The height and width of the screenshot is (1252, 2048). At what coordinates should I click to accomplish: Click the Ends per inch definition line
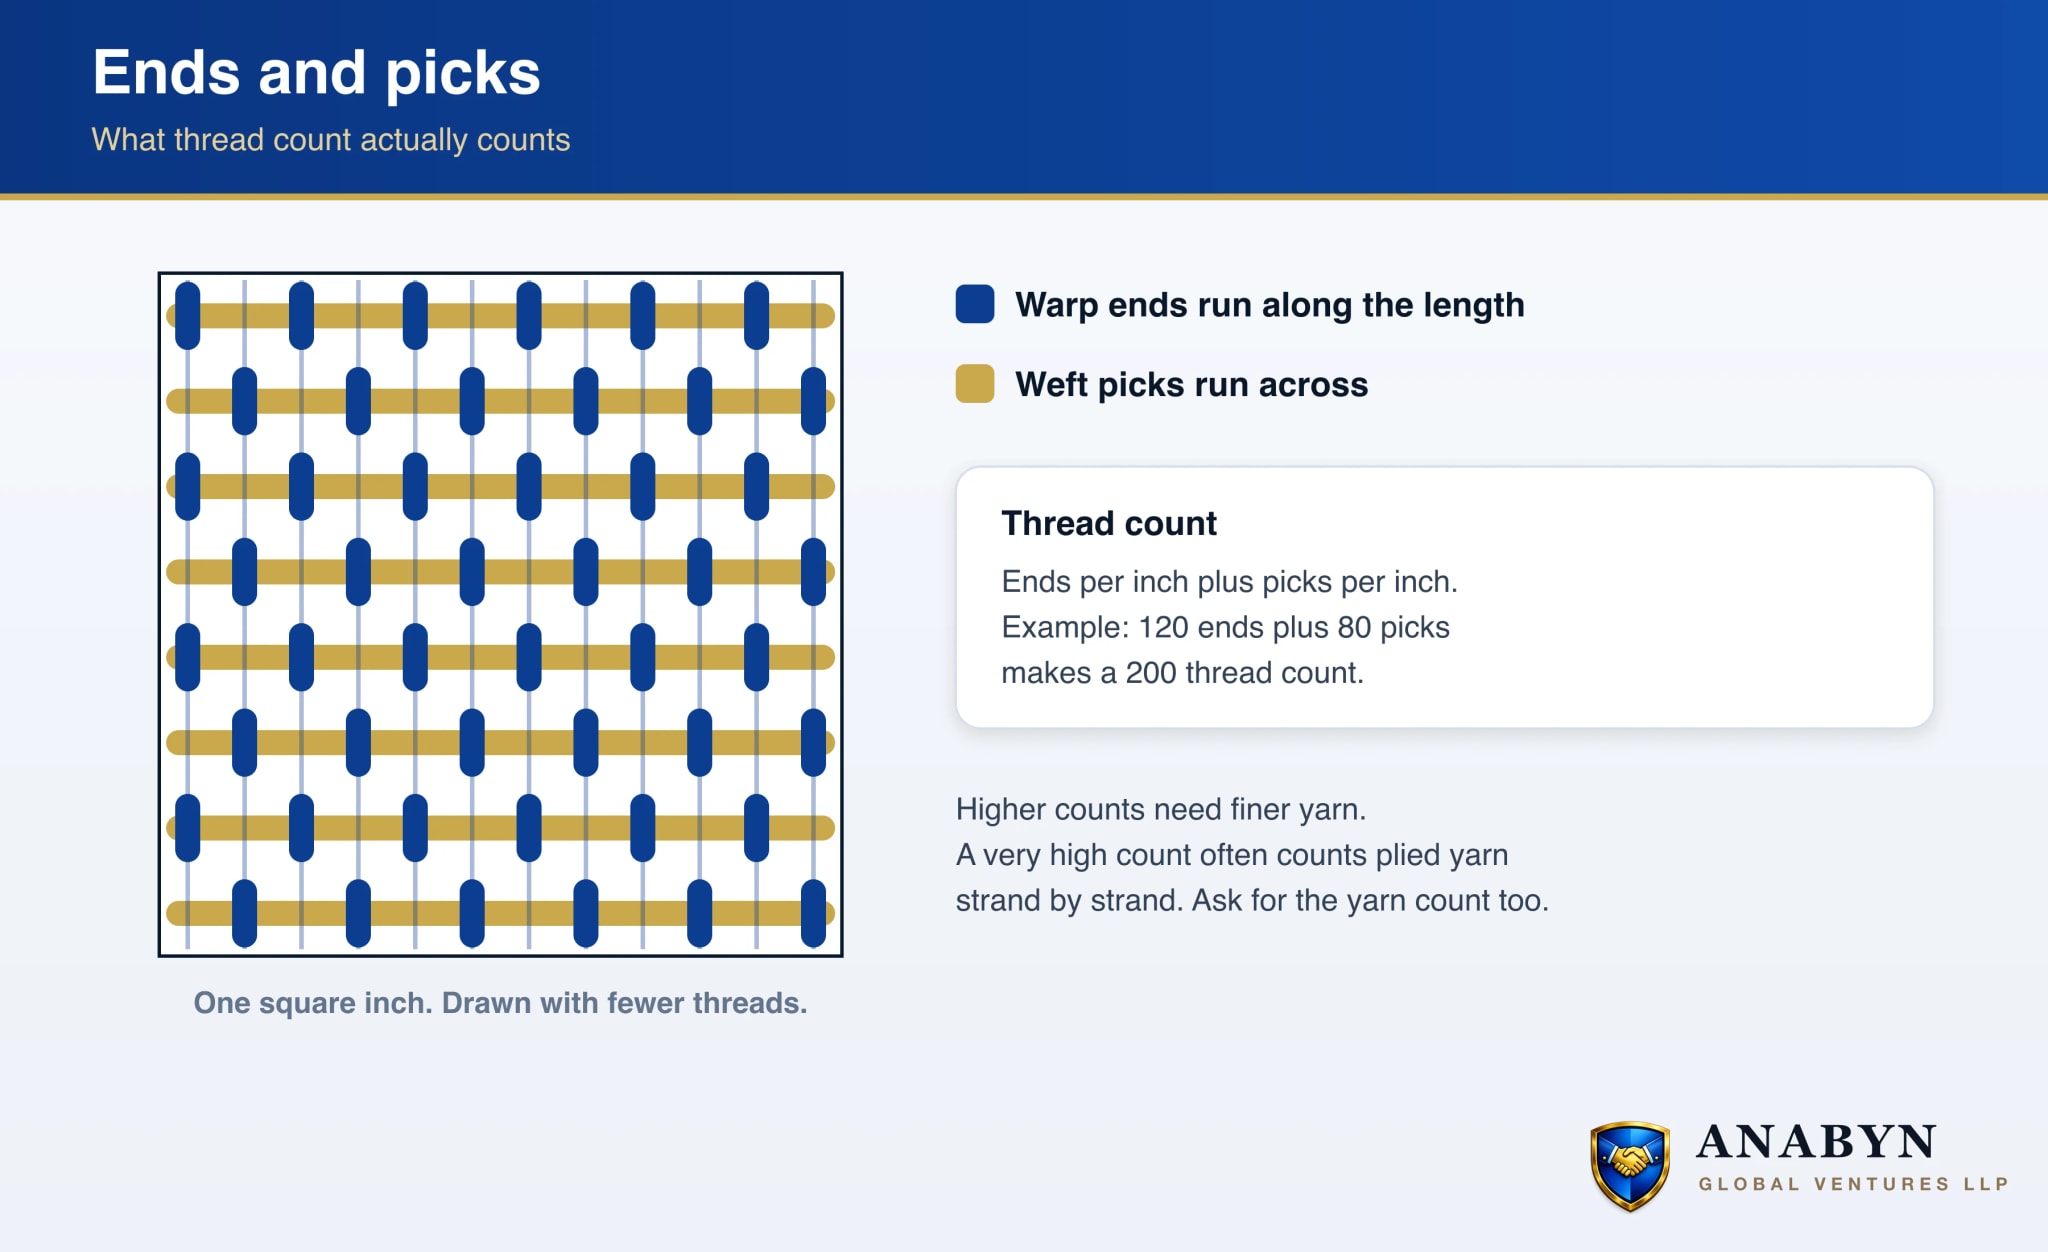pos(1230,581)
